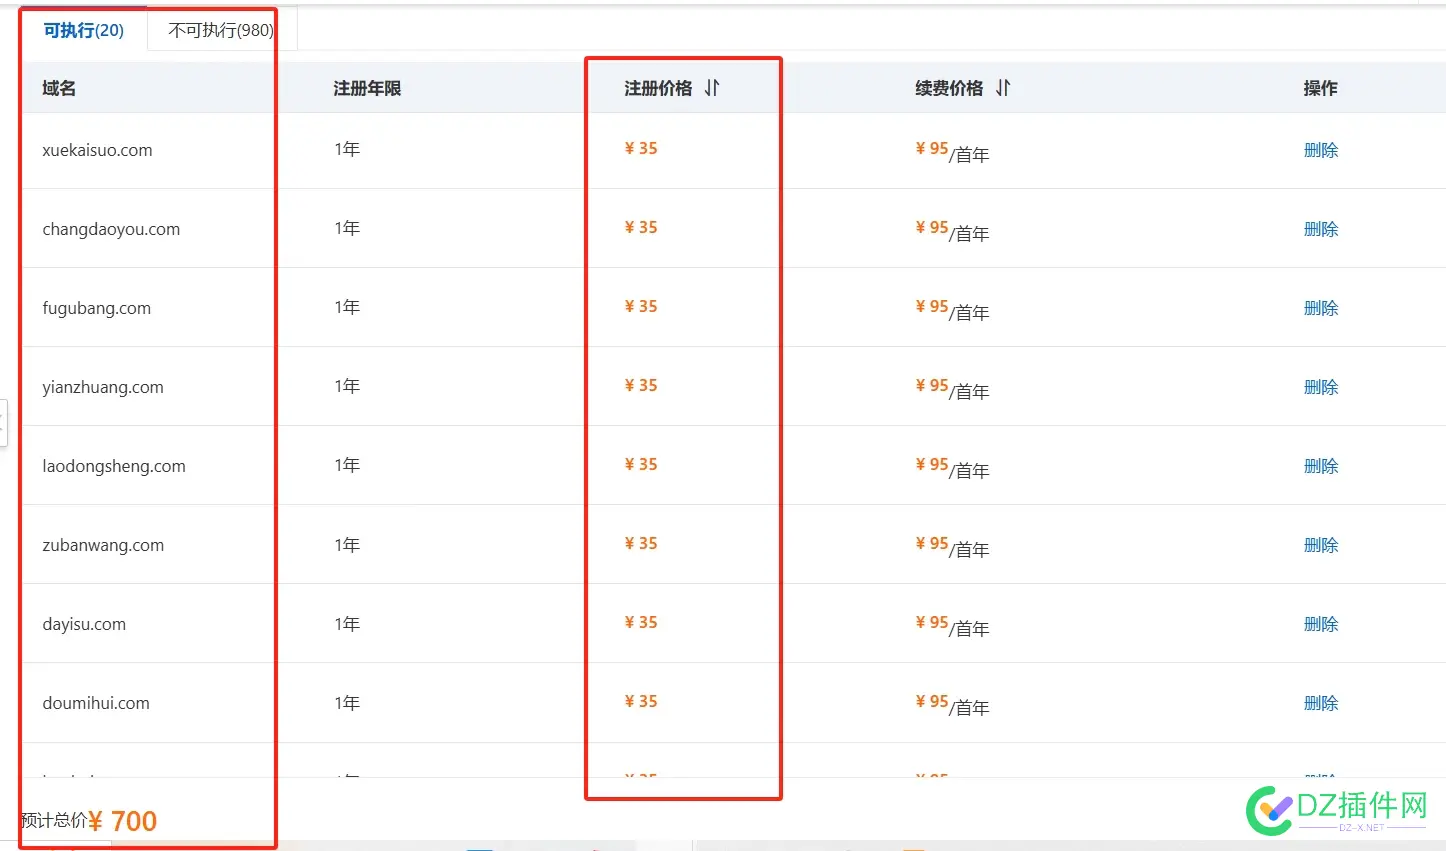Delete xuekaisuo.com via 删除 link

(x=1321, y=150)
